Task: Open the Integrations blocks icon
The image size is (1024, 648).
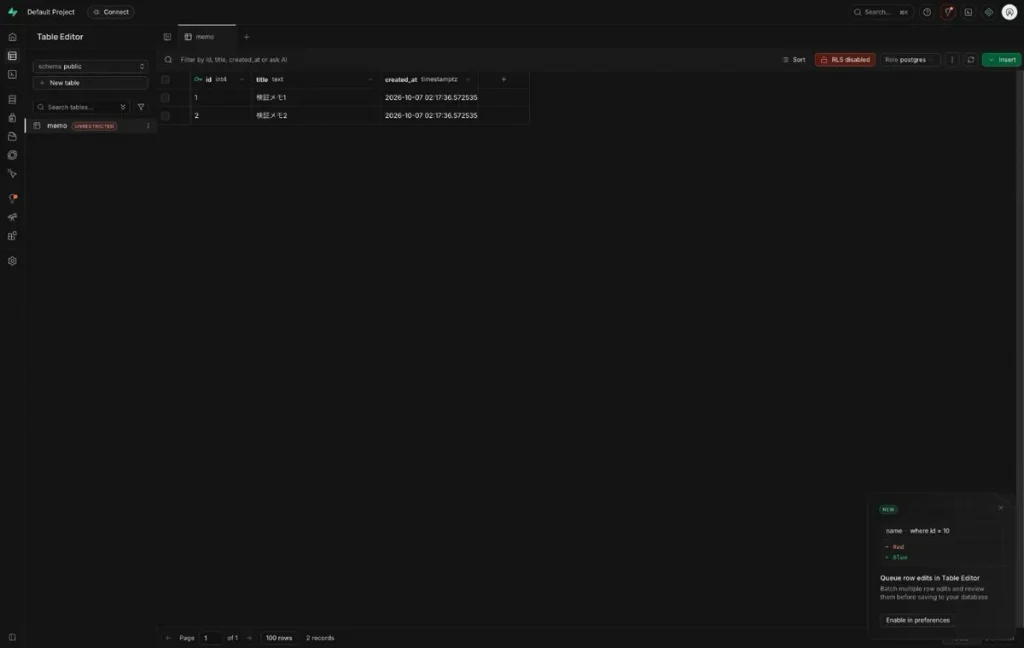Action: pos(12,236)
